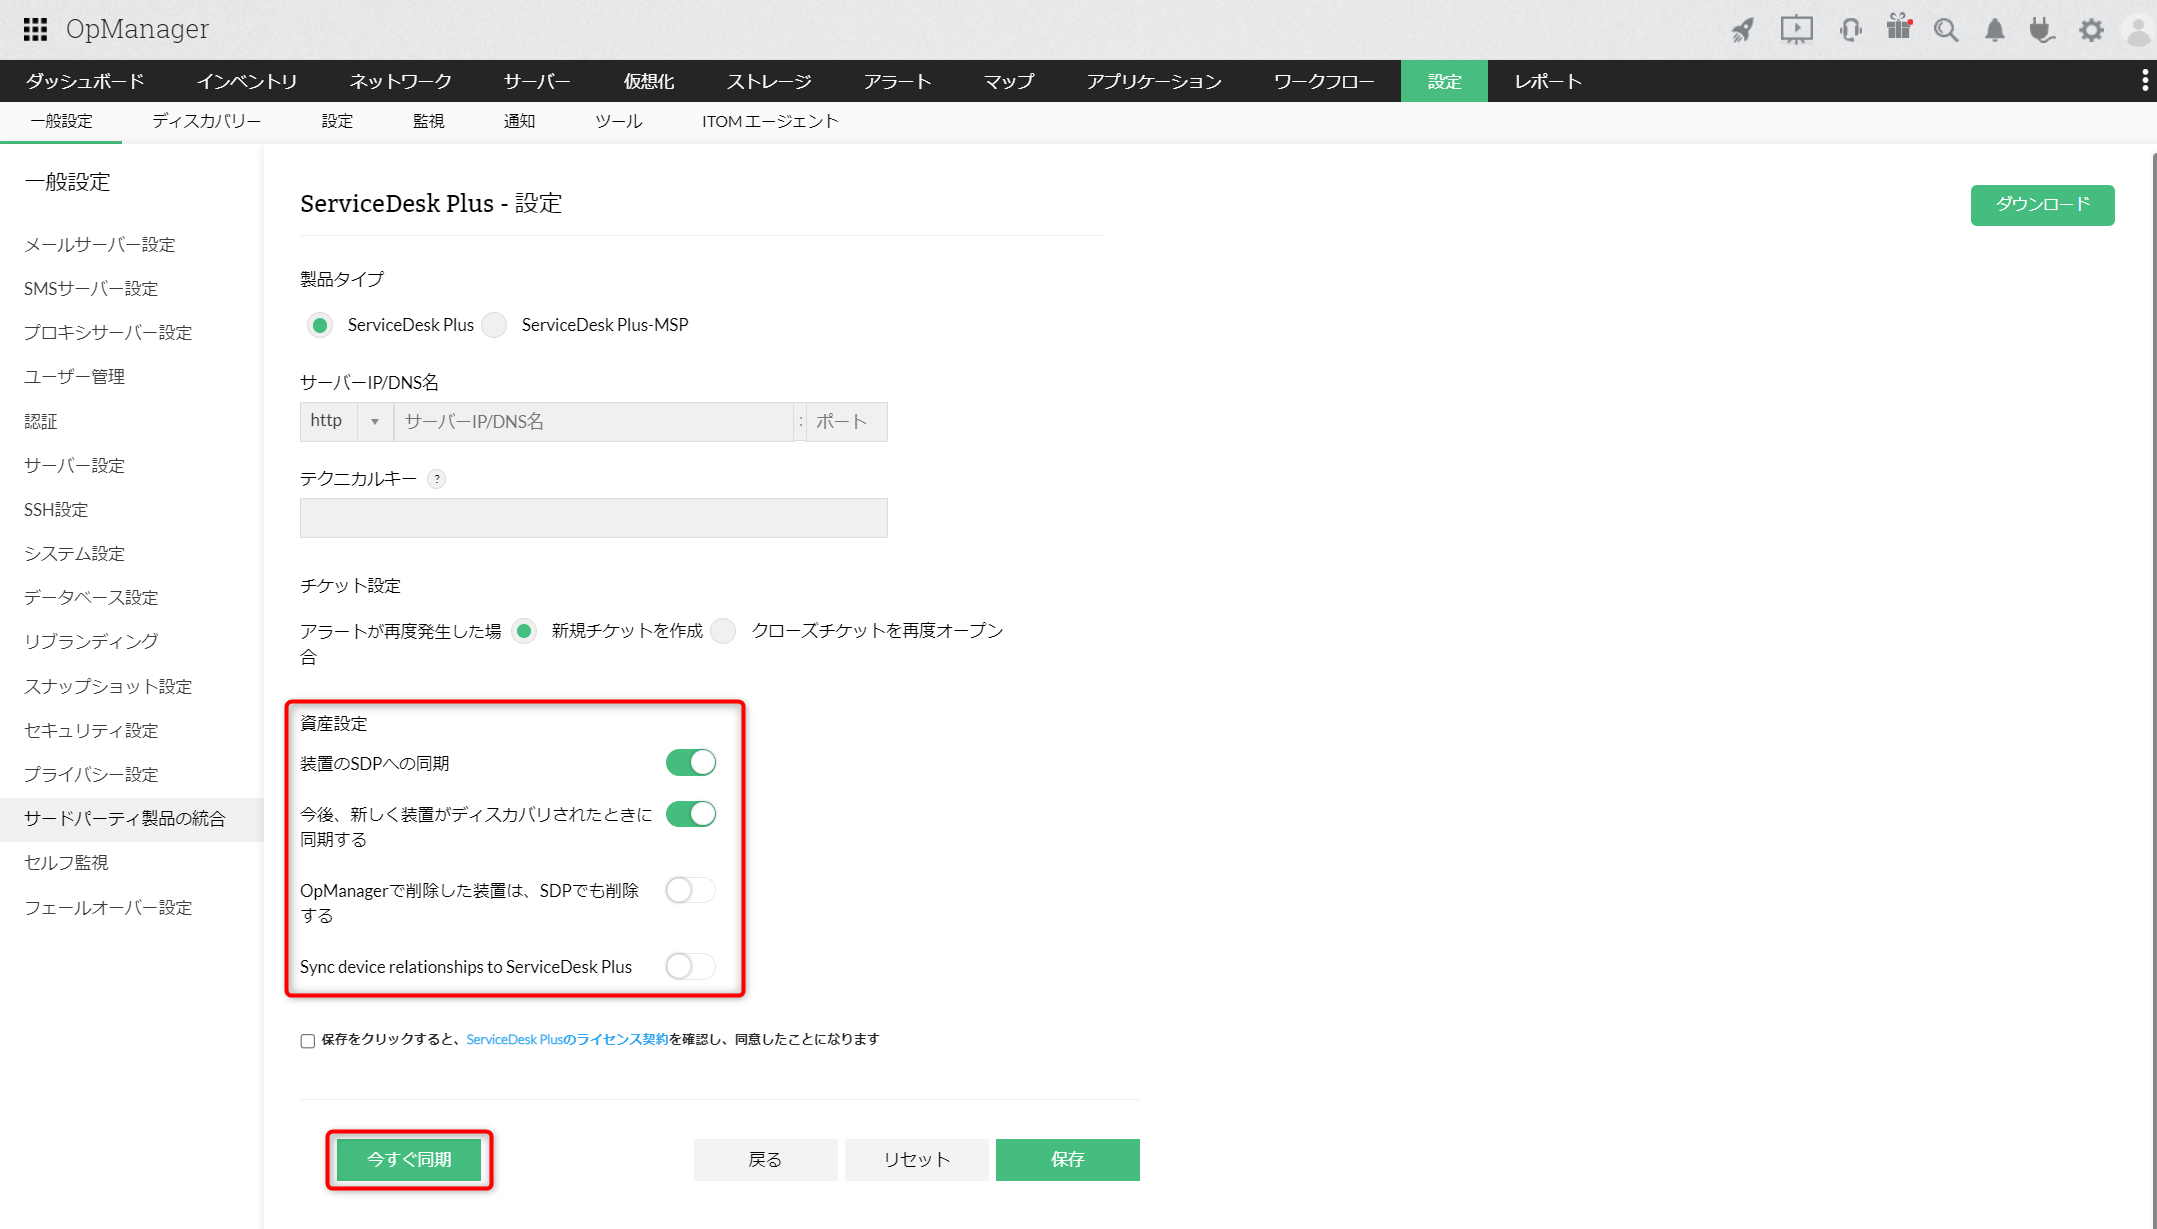Click the 今すぐ同期 button
This screenshot has width=2157, height=1229.
(x=408, y=1159)
